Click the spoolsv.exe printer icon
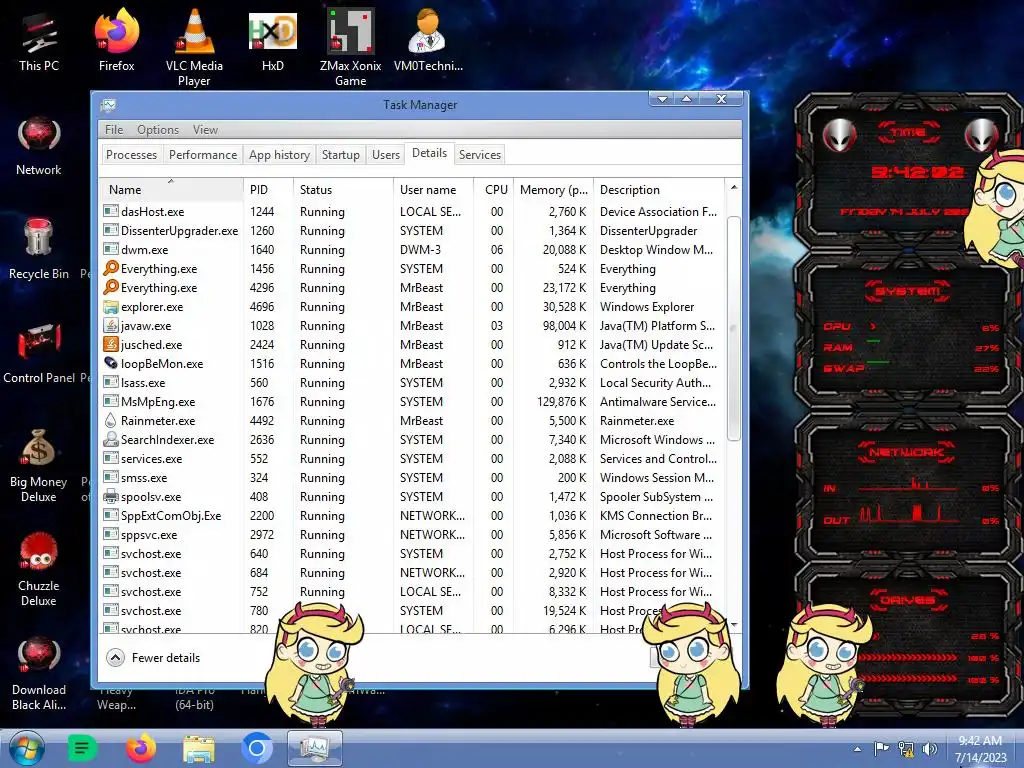 tap(111, 496)
